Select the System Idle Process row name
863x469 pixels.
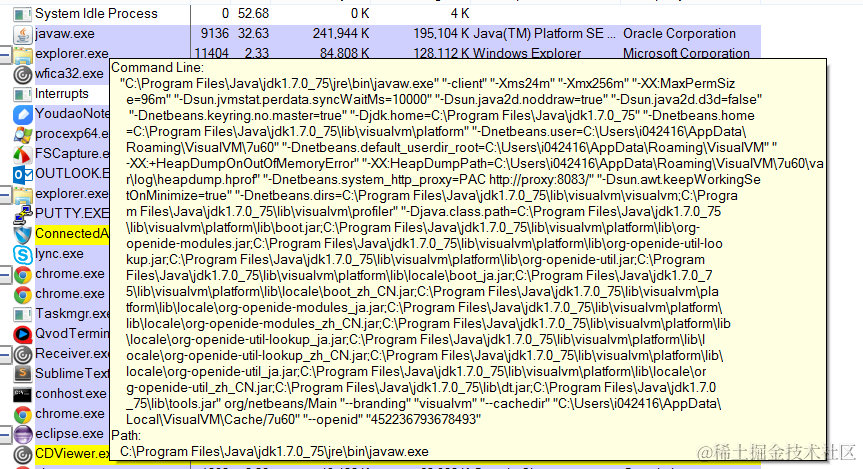point(96,14)
